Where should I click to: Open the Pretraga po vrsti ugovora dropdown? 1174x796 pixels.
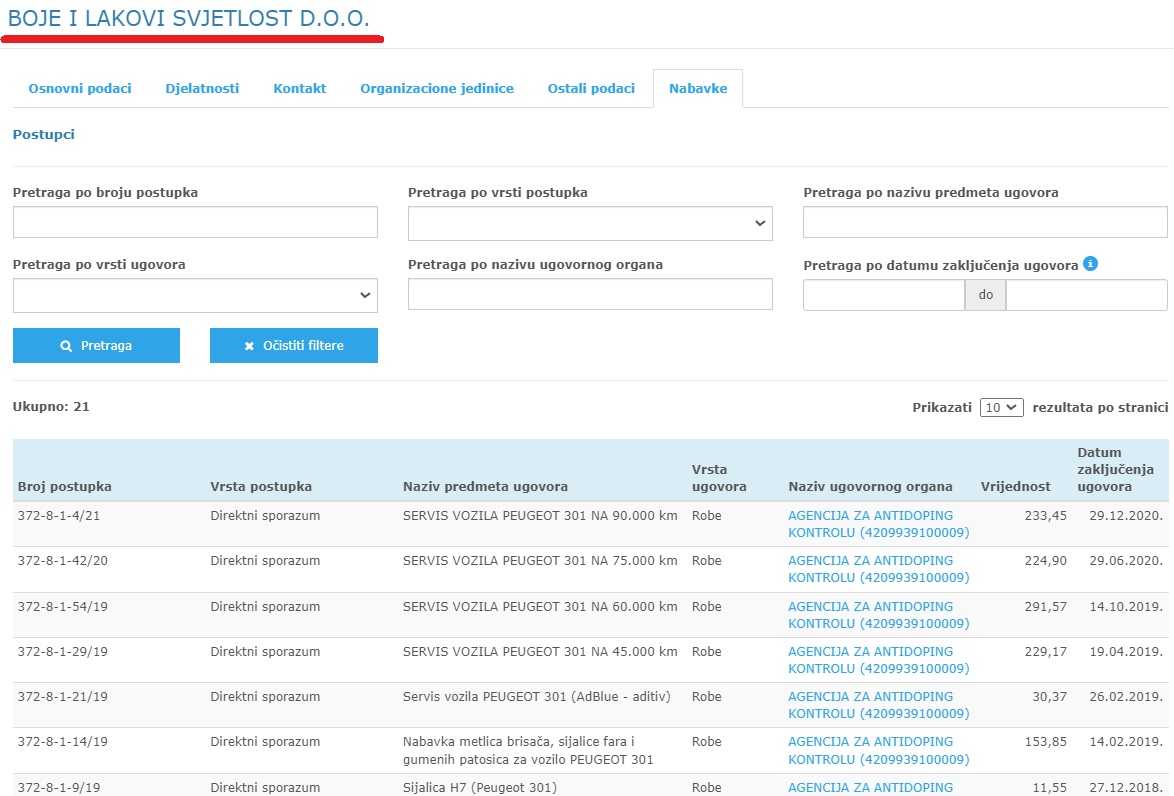tap(195, 295)
